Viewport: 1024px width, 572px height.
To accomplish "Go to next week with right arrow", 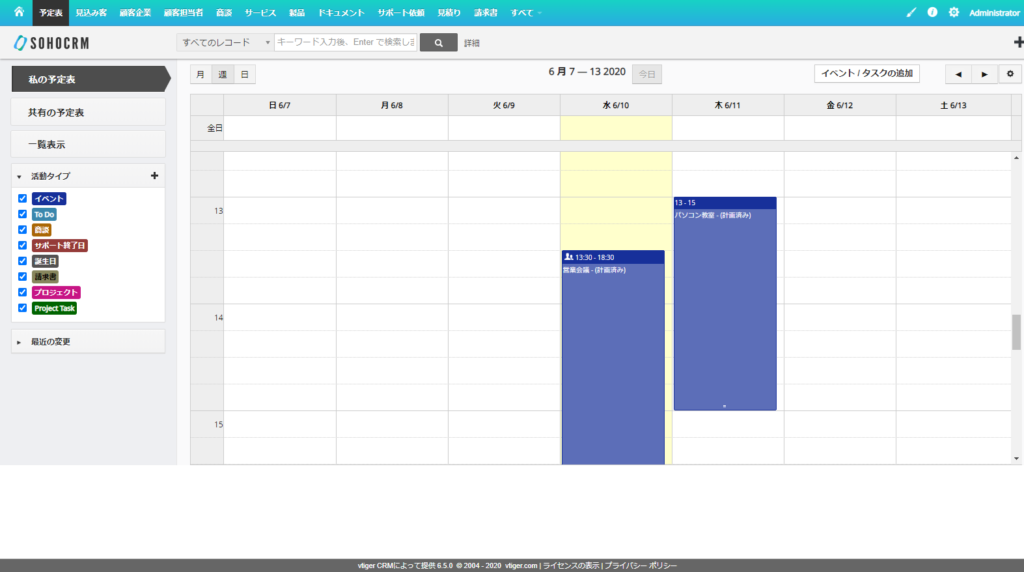I will pyautogui.click(x=984, y=74).
